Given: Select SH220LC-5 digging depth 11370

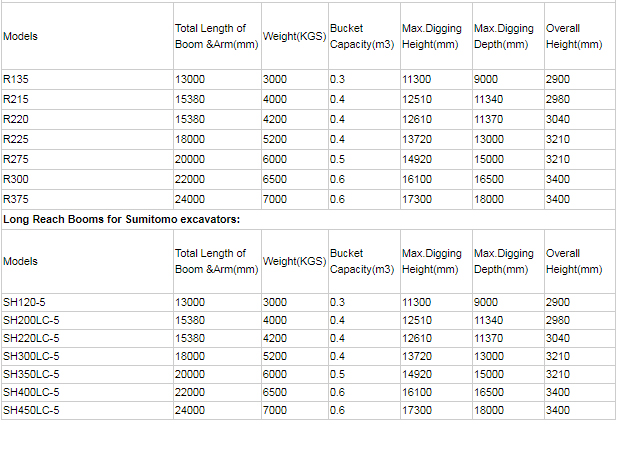Looking at the screenshot, I should [x=489, y=338].
